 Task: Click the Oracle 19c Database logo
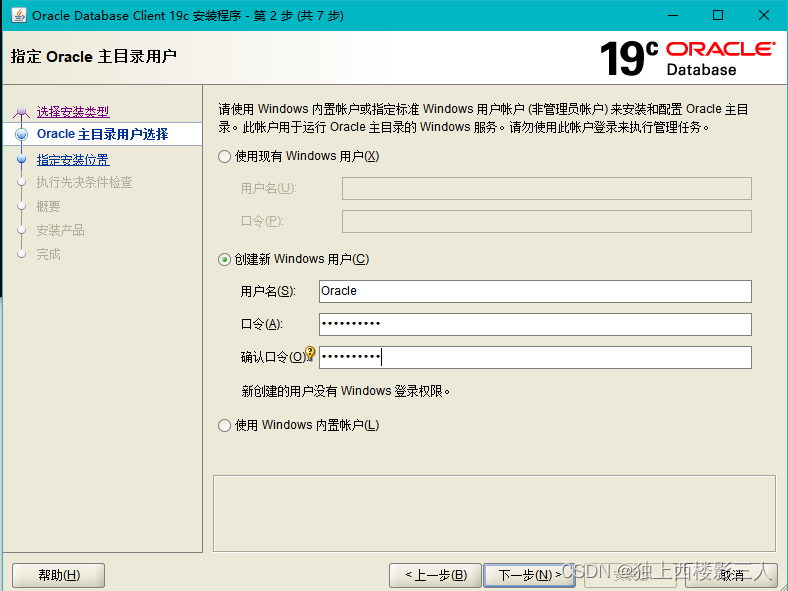click(x=687, y=59)
